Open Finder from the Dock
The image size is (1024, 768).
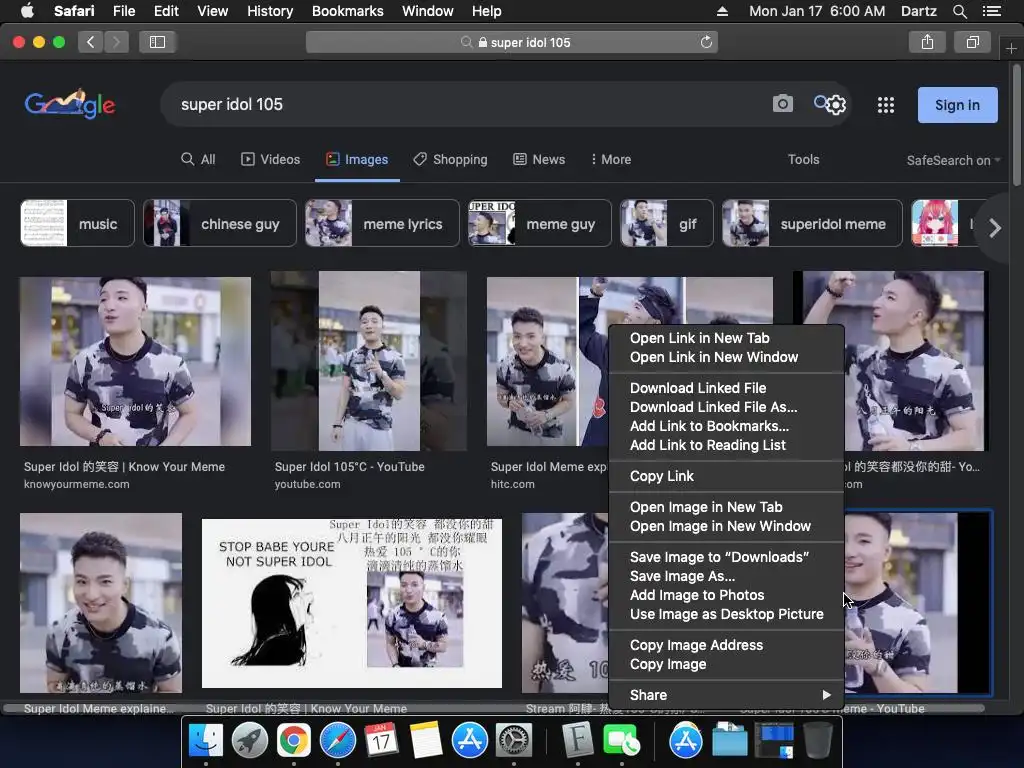205,740
